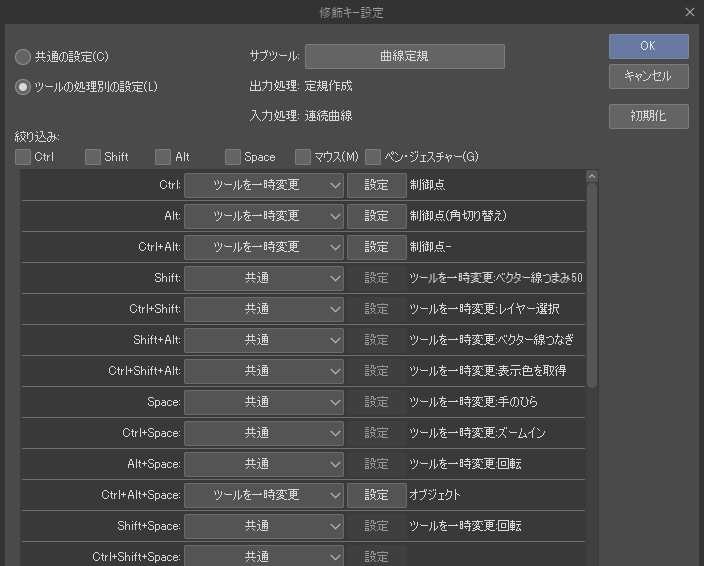Enable the マウス(M) filter checkbox
The width and height of the screenshot is (704, 566).
[303, 157]
